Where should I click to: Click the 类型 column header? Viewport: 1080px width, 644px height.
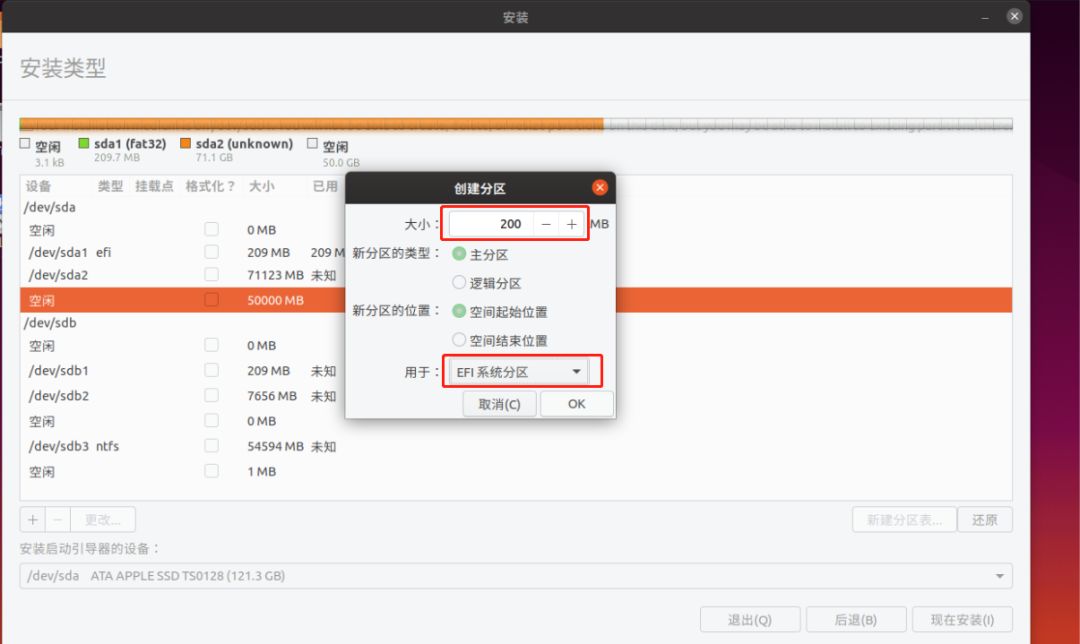pyautogui.click(x=110, y=186)
